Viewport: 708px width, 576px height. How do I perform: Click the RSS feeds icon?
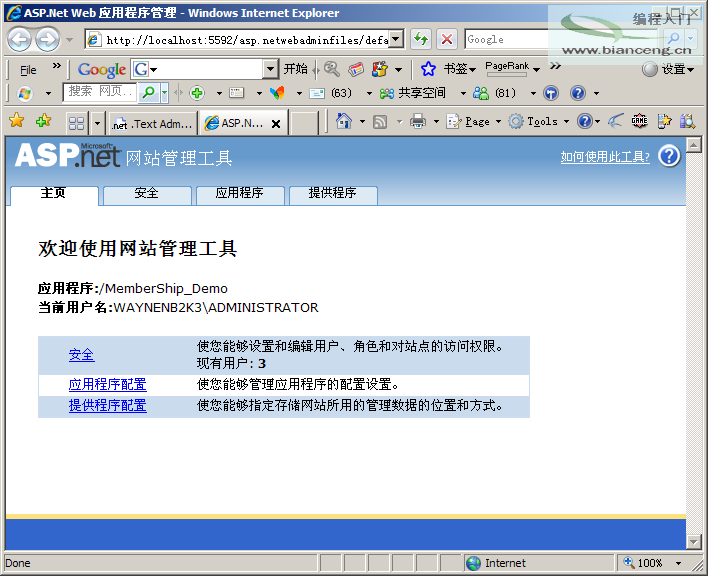[x=380, y=121]
